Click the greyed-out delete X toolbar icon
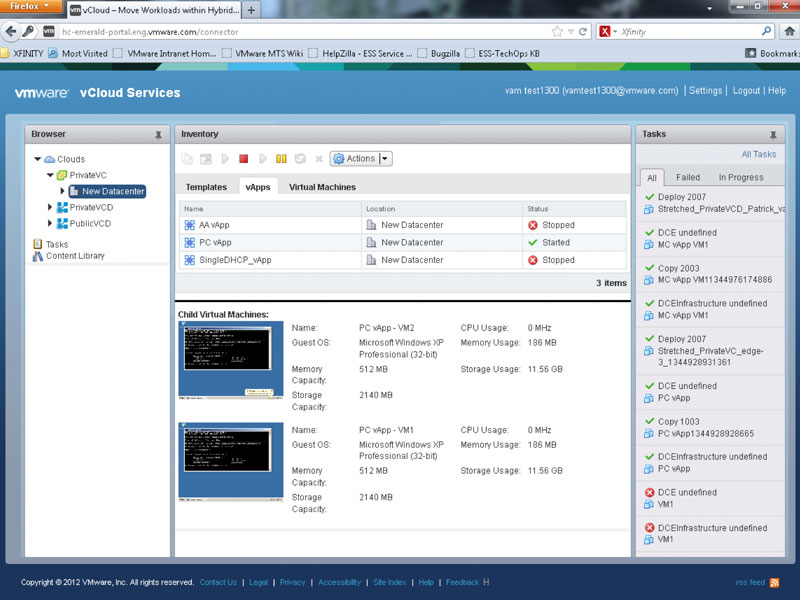 (319, 159)
